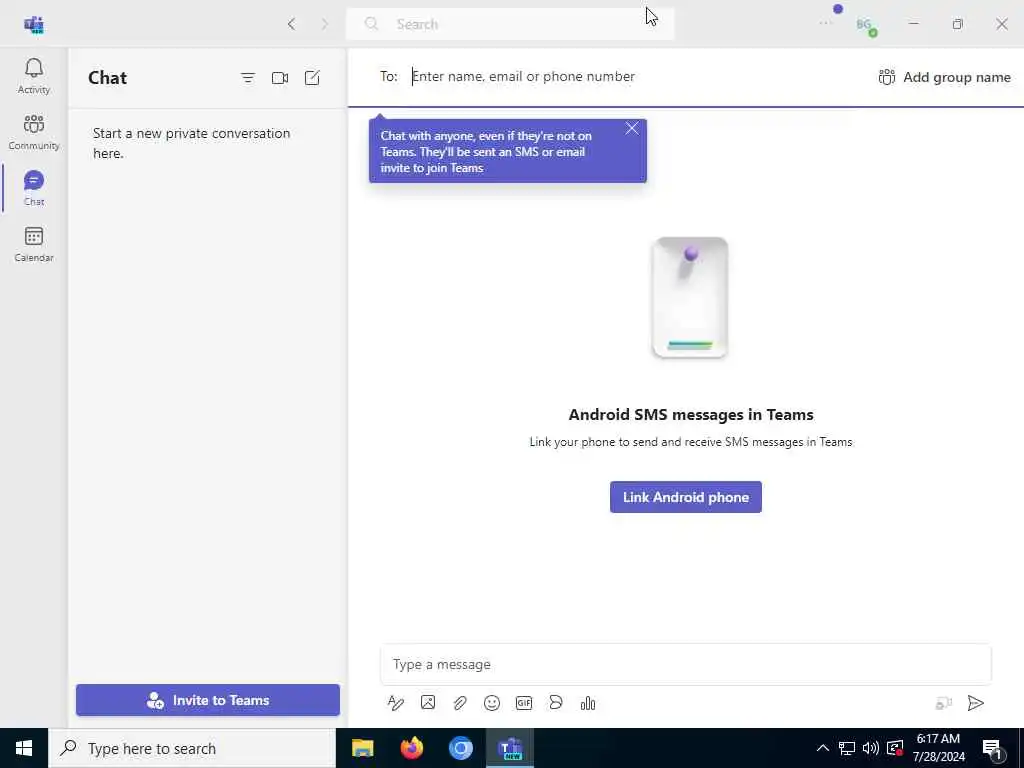The image size is (1024, 768).
Task: Open the emoji picker
Action: tap(492, 703)
